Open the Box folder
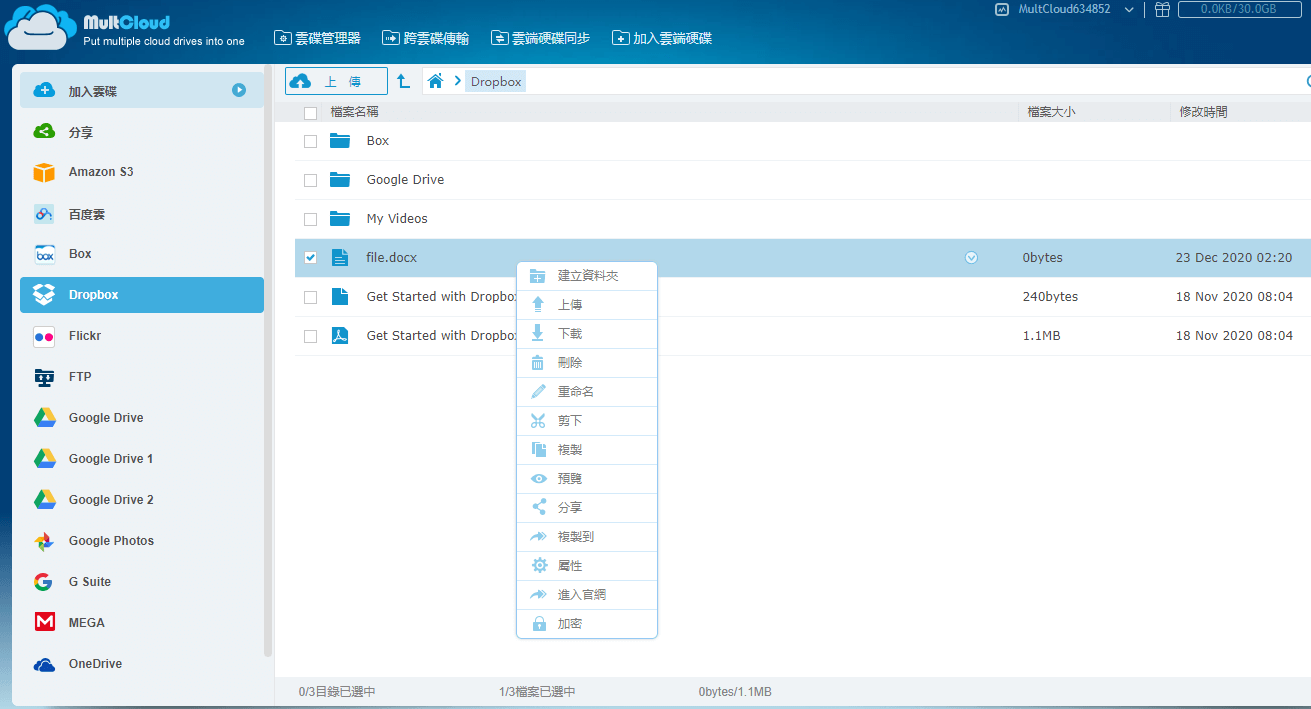 [378, 141]
